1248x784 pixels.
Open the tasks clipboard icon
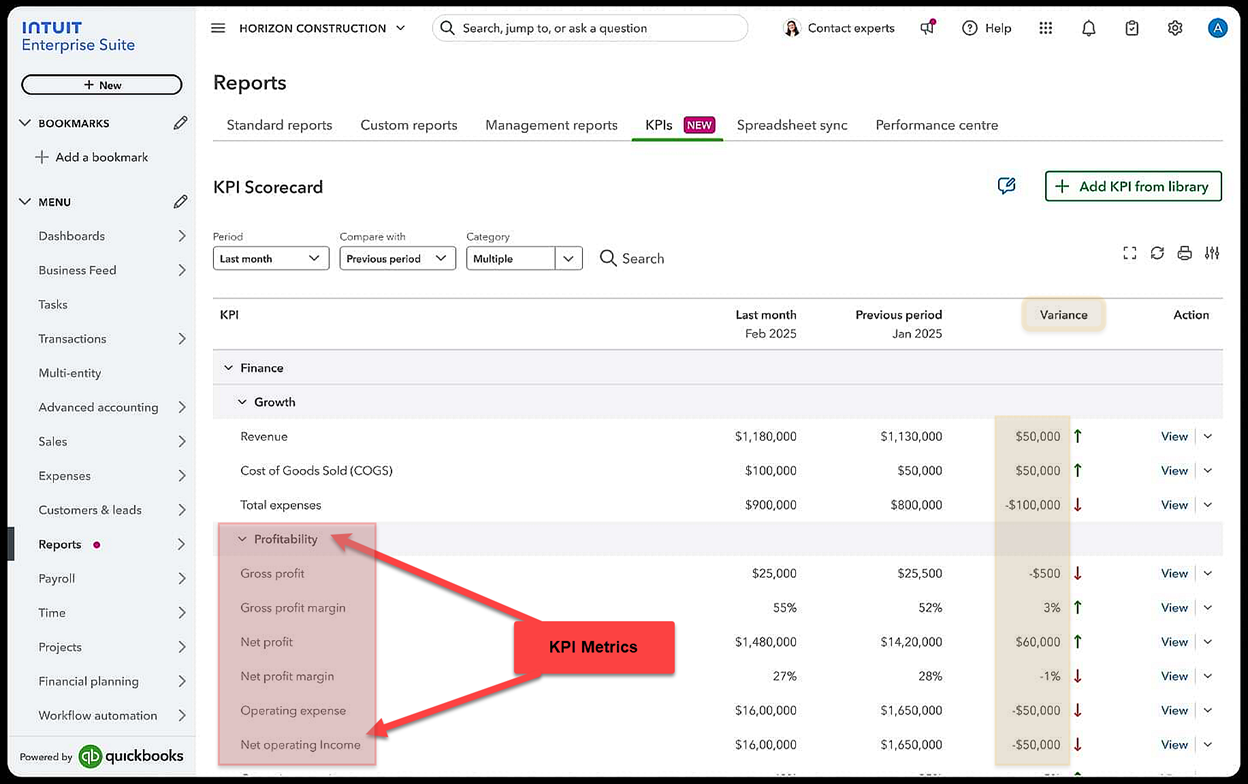1131,28
